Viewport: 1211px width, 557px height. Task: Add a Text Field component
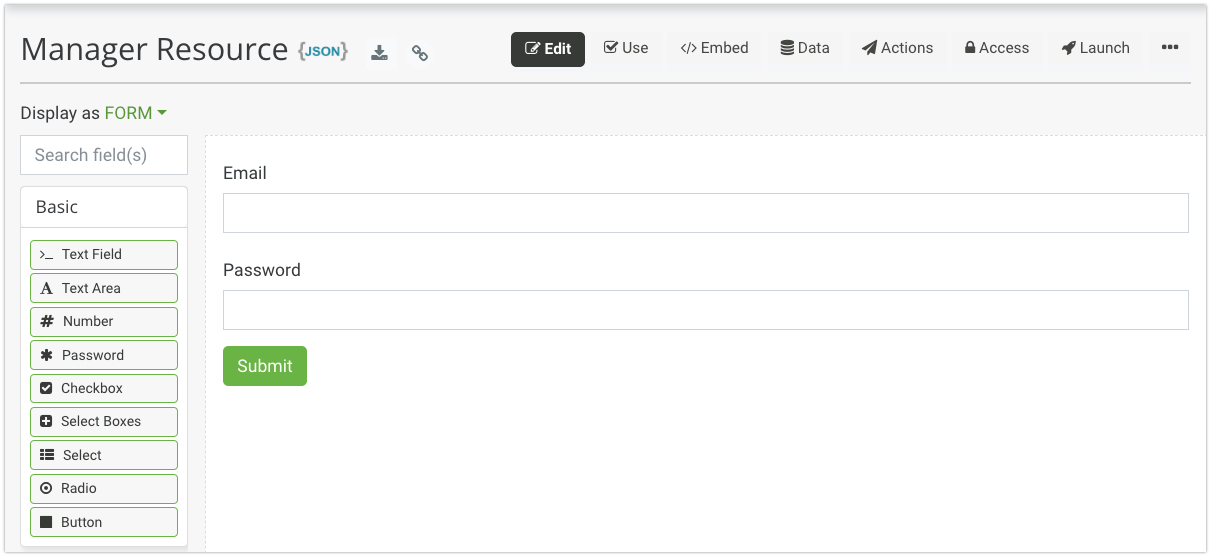pos(104,254)
